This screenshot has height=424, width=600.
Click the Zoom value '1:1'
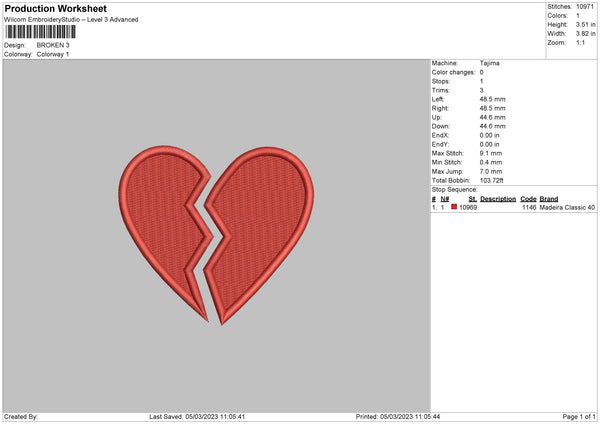point(580,43)
